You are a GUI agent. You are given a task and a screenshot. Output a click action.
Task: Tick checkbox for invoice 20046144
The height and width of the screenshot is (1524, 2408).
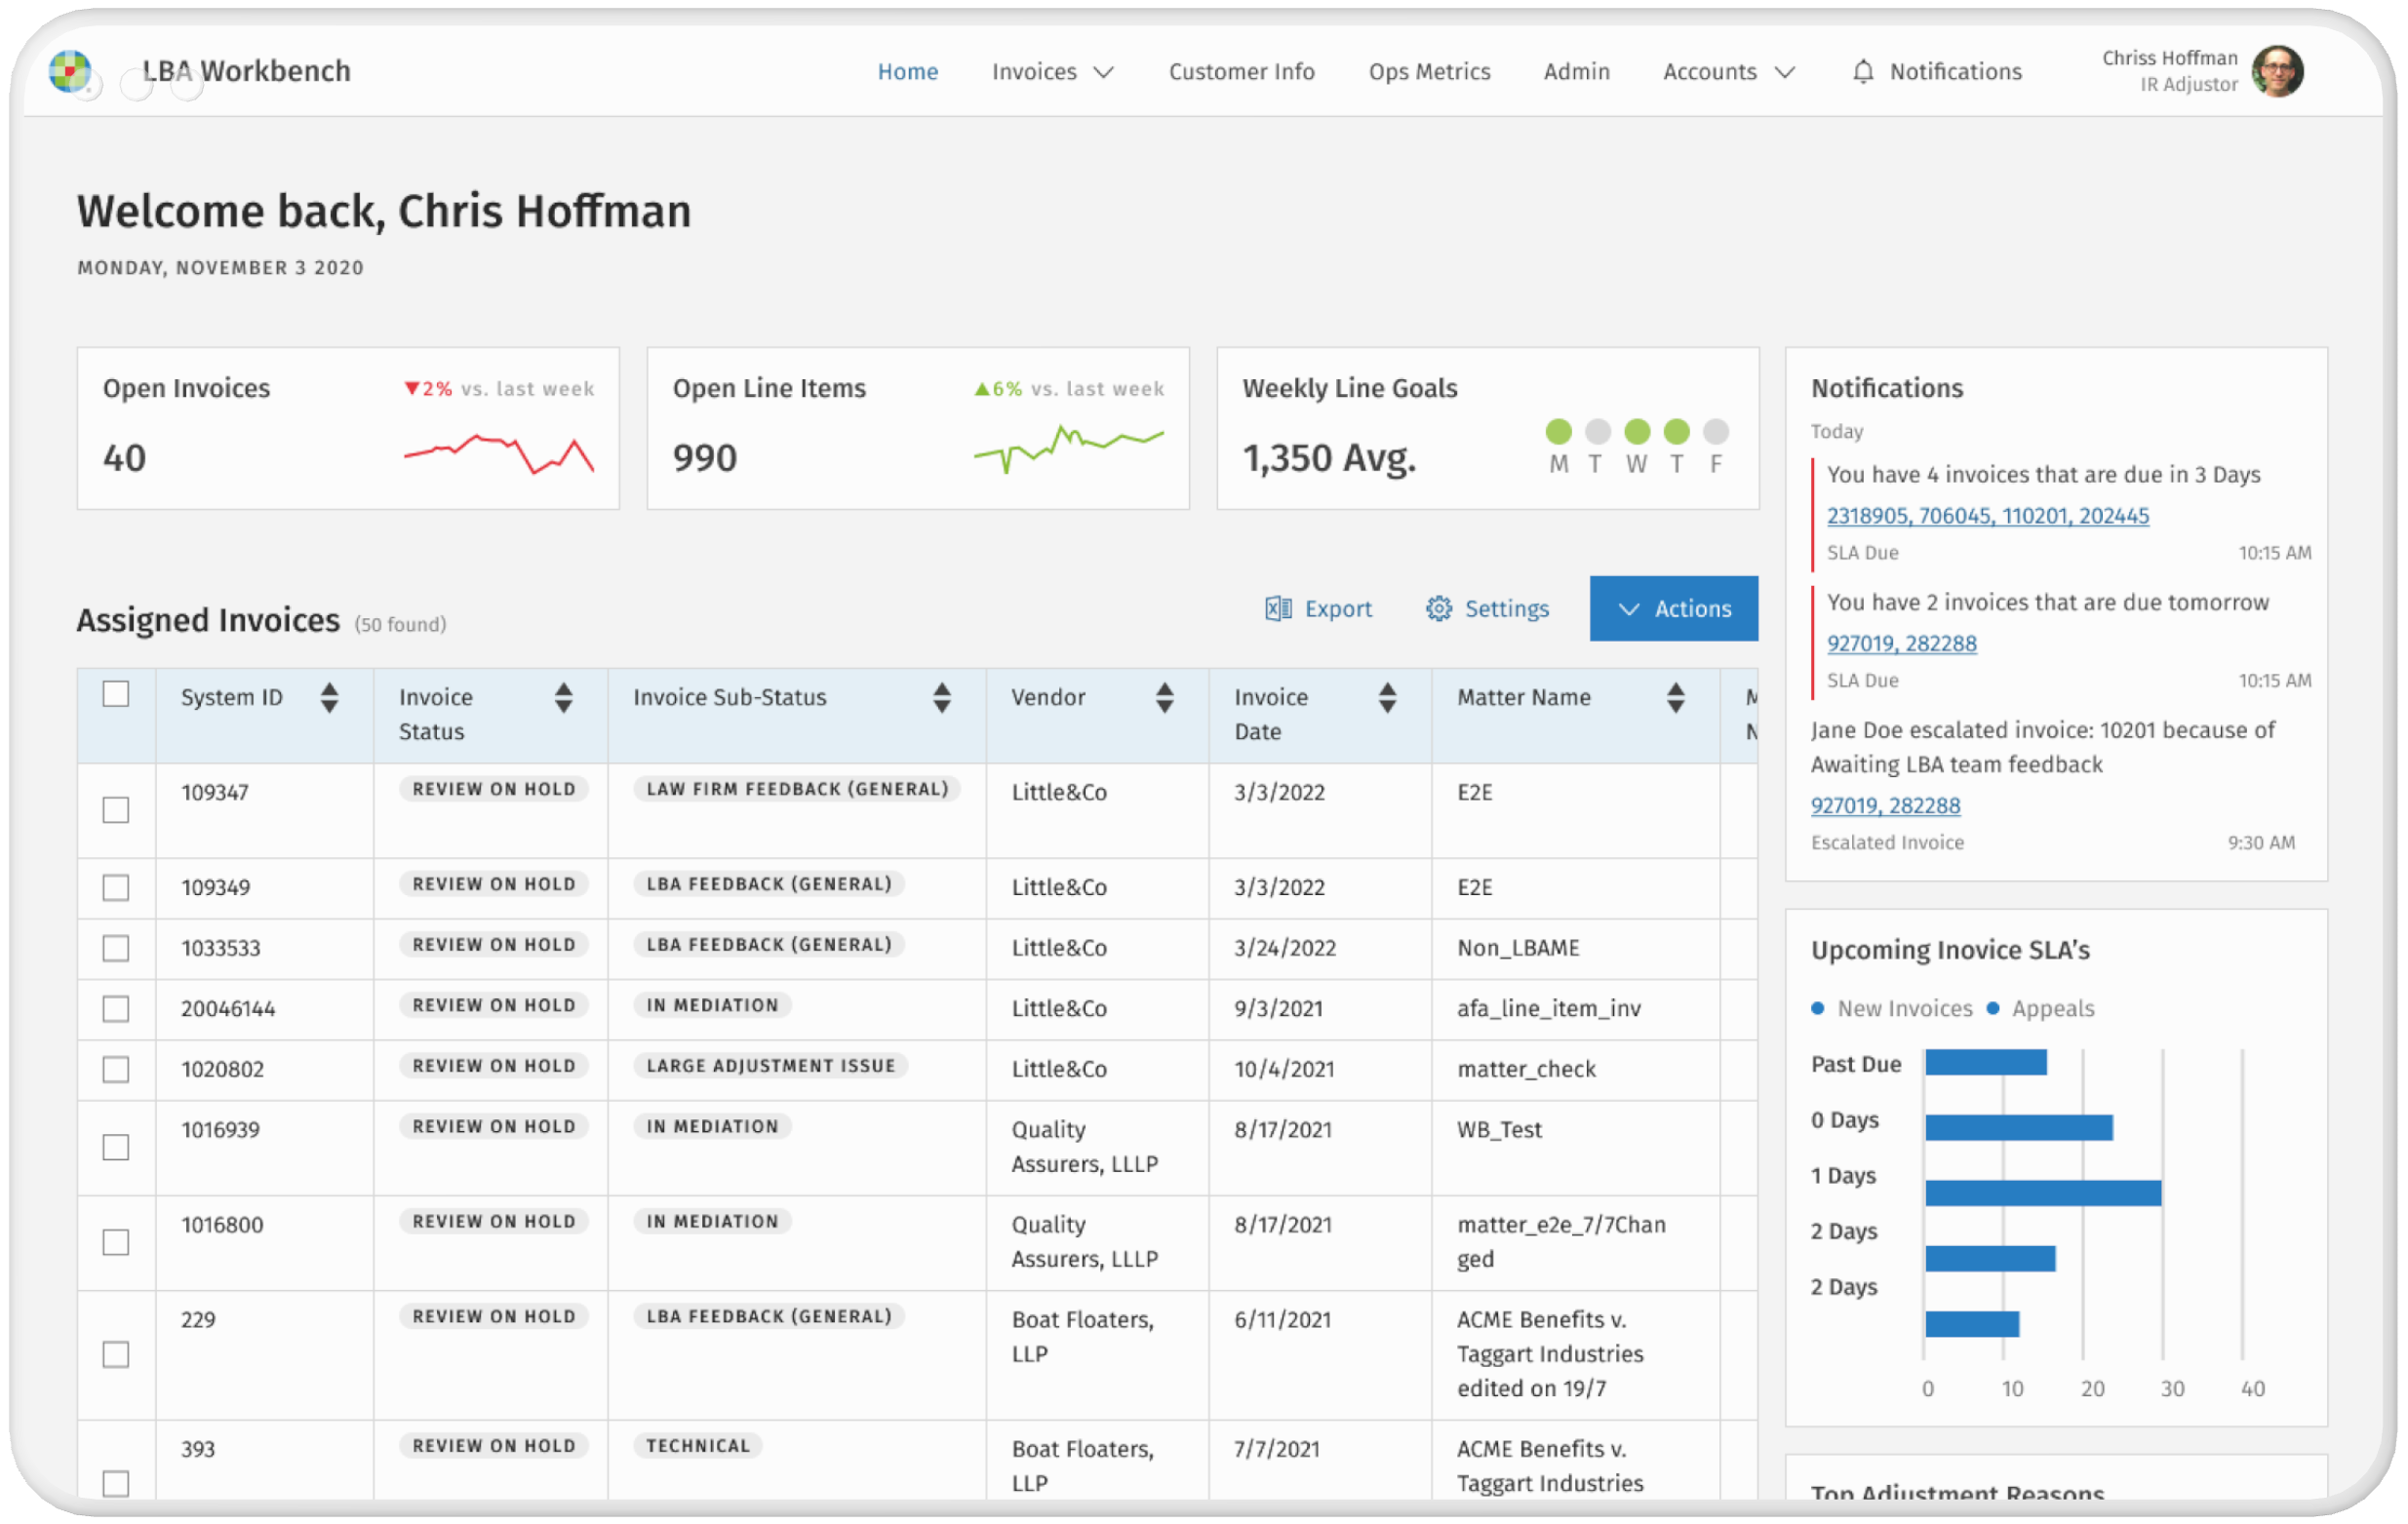click(x=116, y=1008)
